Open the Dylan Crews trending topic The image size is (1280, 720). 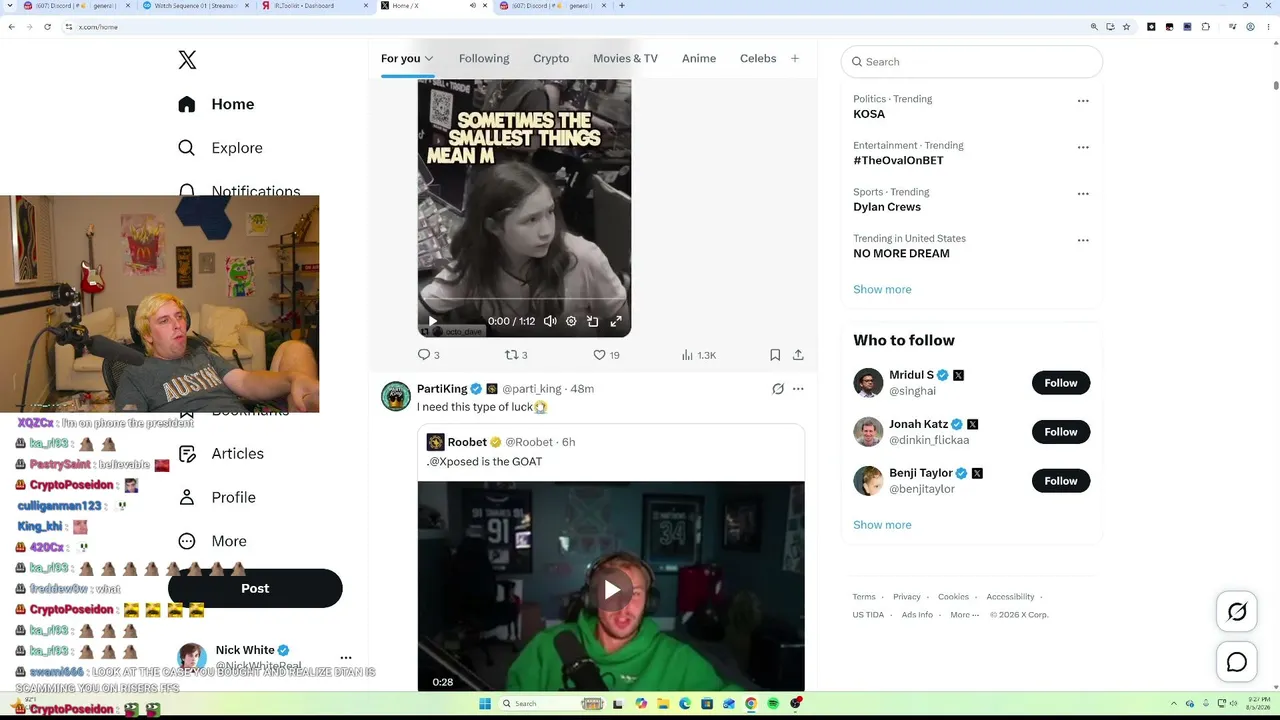[887, 207]
